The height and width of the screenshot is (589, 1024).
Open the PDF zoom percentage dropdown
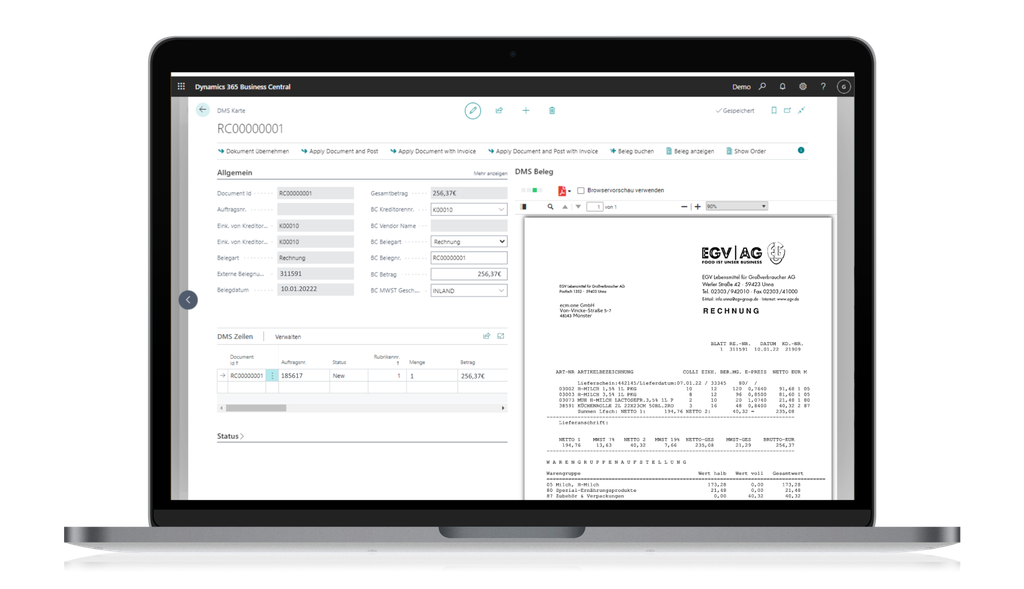pyautogui.click(x=737, y=206)
